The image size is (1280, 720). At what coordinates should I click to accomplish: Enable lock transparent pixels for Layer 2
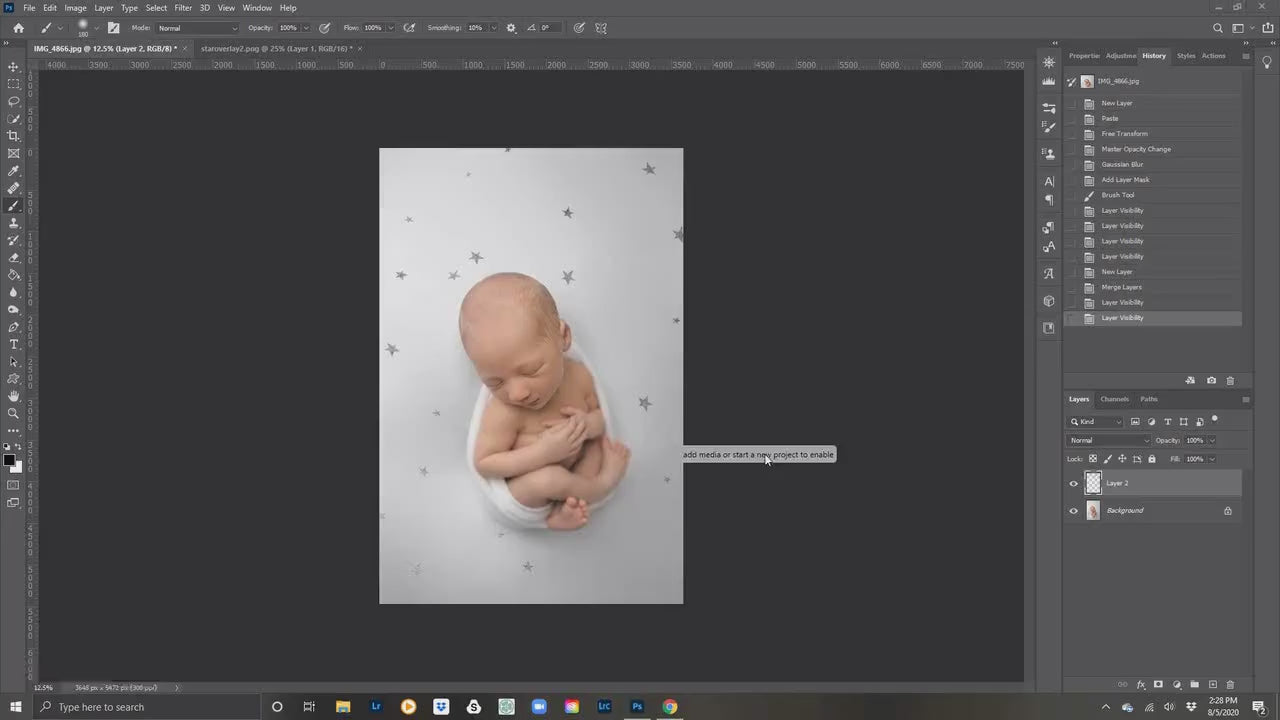1094,459
